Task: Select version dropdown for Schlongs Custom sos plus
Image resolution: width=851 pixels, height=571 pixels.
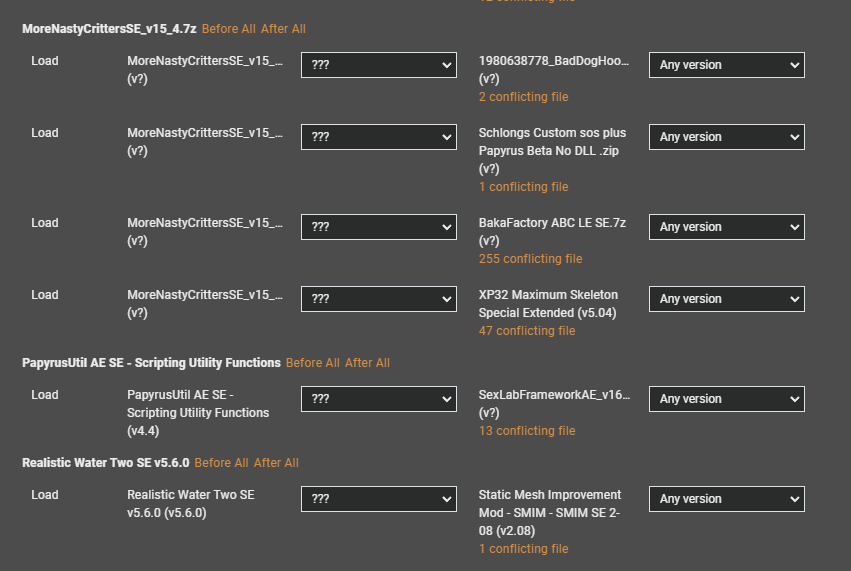Action: [x=727, y=137]
